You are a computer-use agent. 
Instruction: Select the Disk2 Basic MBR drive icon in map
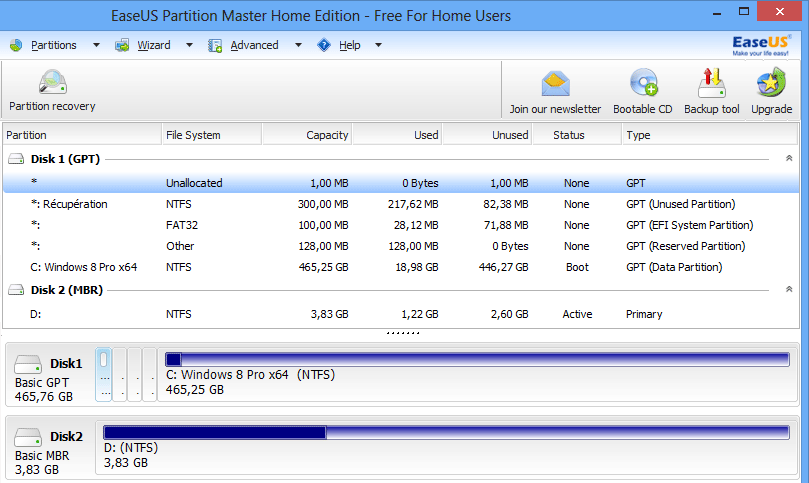pyautogui.click(x=28, y=437)
